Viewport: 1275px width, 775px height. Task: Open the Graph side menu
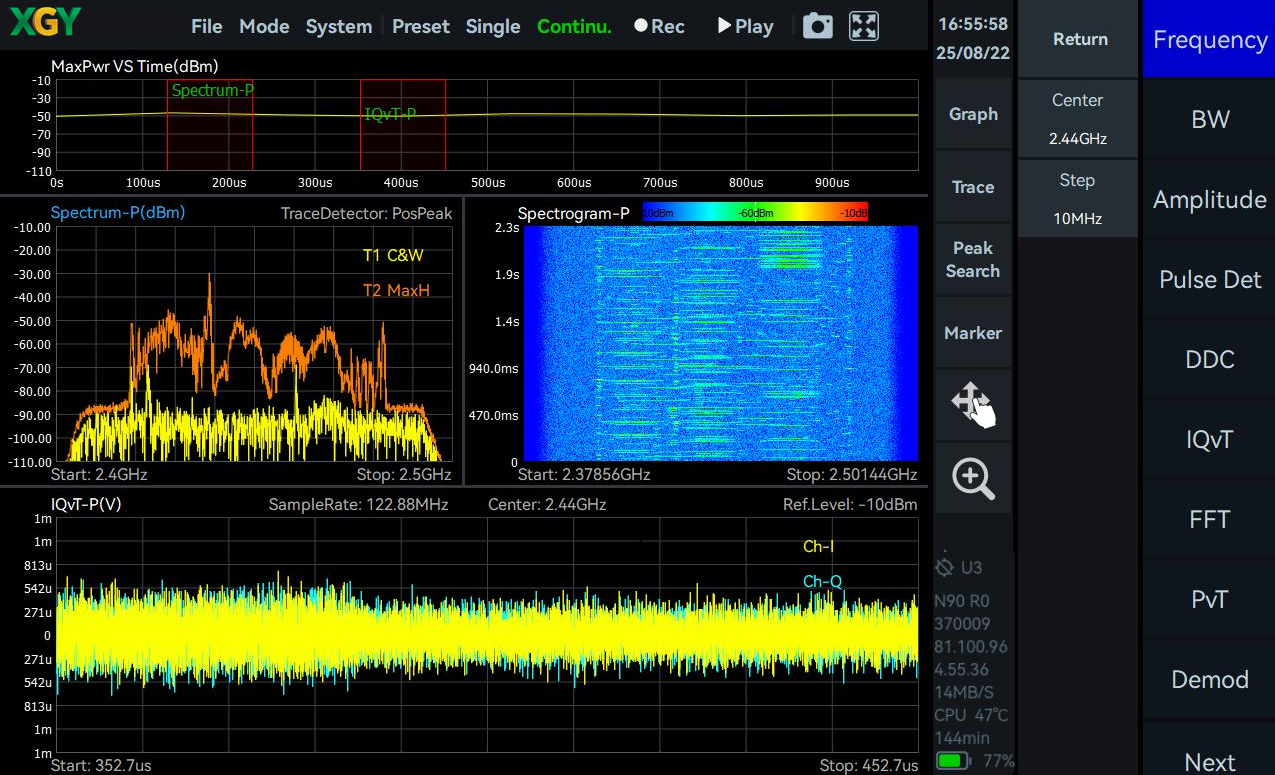(973, 114)
